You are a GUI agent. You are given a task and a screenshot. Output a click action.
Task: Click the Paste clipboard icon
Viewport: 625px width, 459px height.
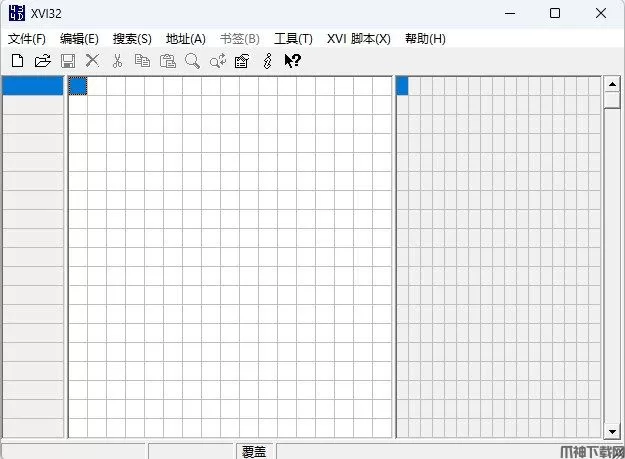(x=167, y=61)
